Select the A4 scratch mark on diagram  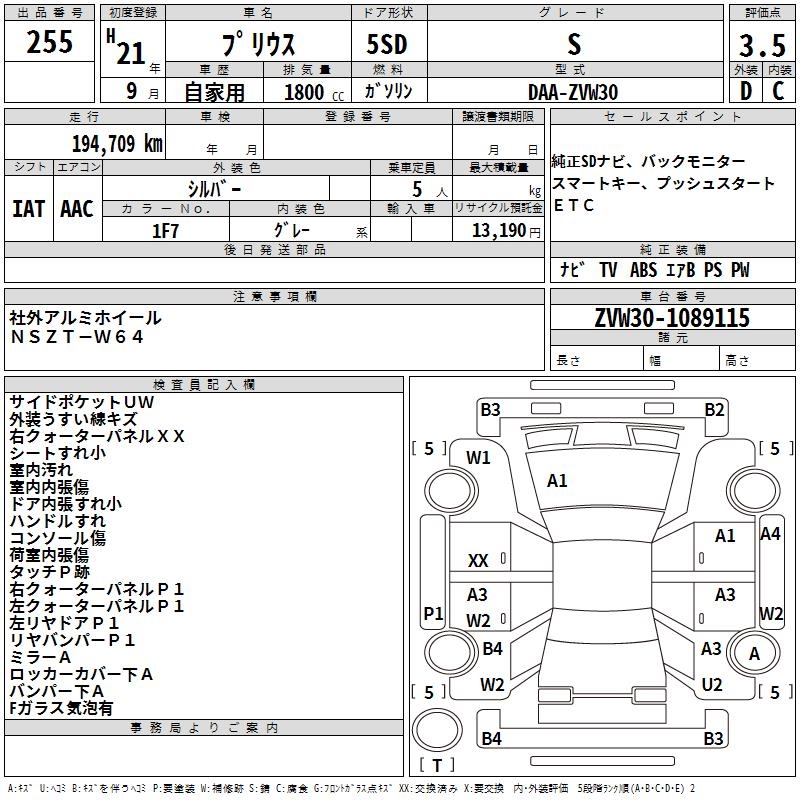coord(769,534)
